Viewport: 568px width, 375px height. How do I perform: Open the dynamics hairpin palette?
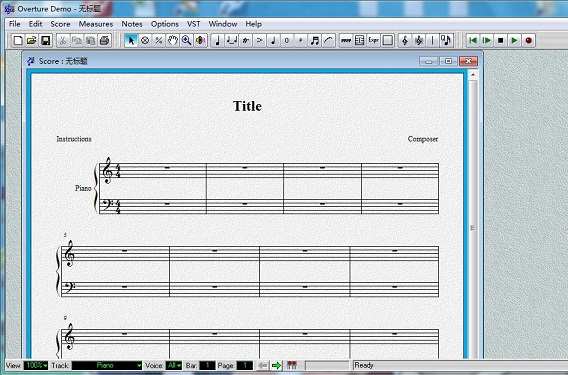(346, 40)
